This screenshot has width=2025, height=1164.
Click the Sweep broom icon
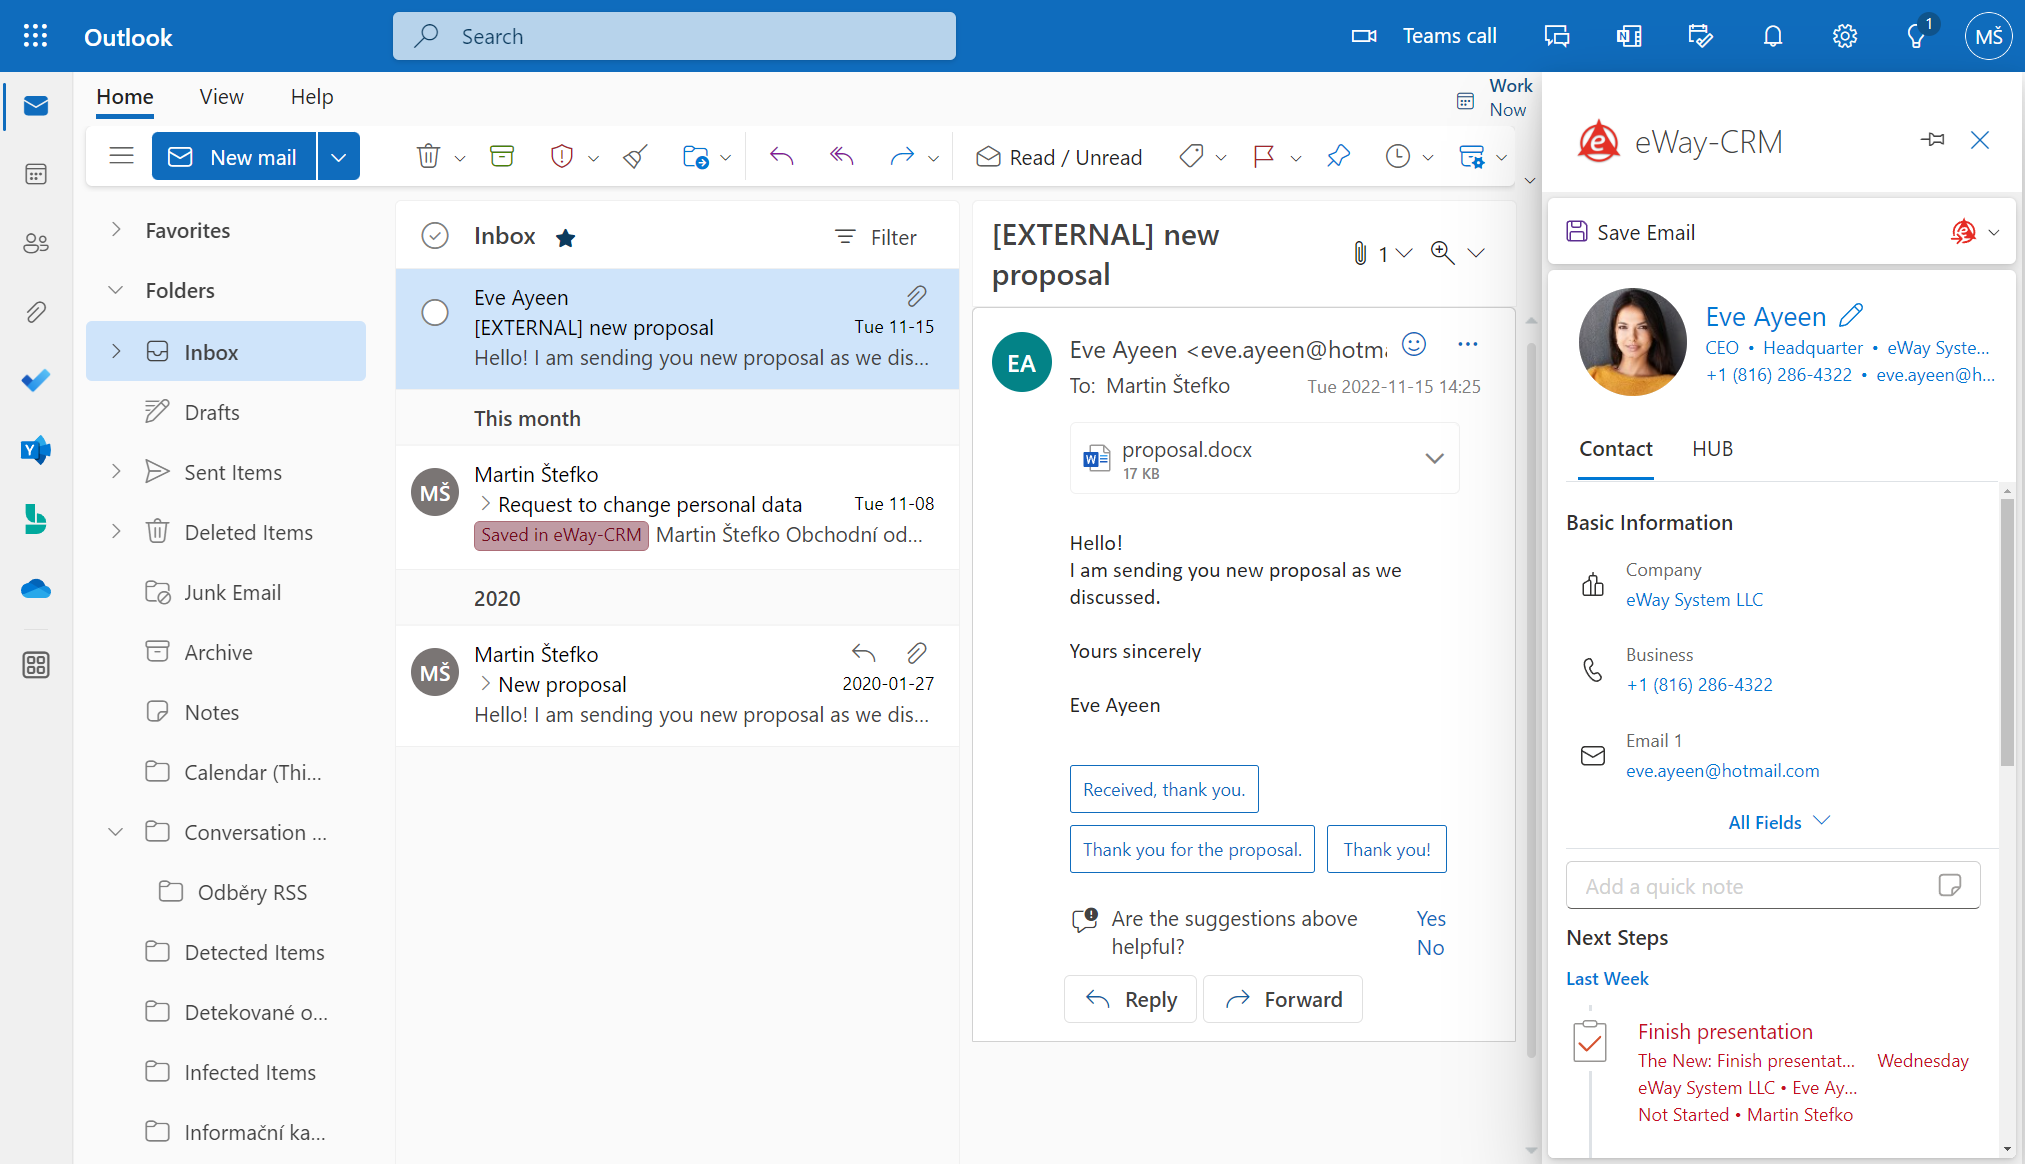(635, 157)
